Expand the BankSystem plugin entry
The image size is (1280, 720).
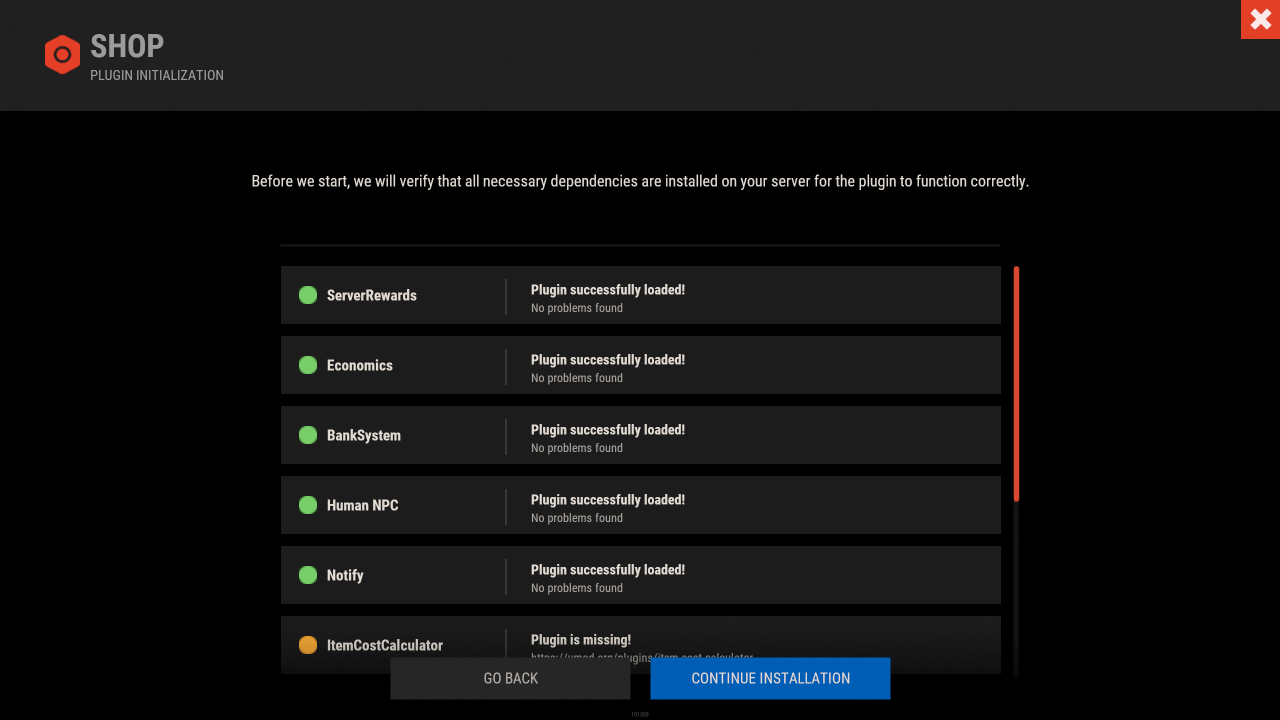[x=640, y=435]
